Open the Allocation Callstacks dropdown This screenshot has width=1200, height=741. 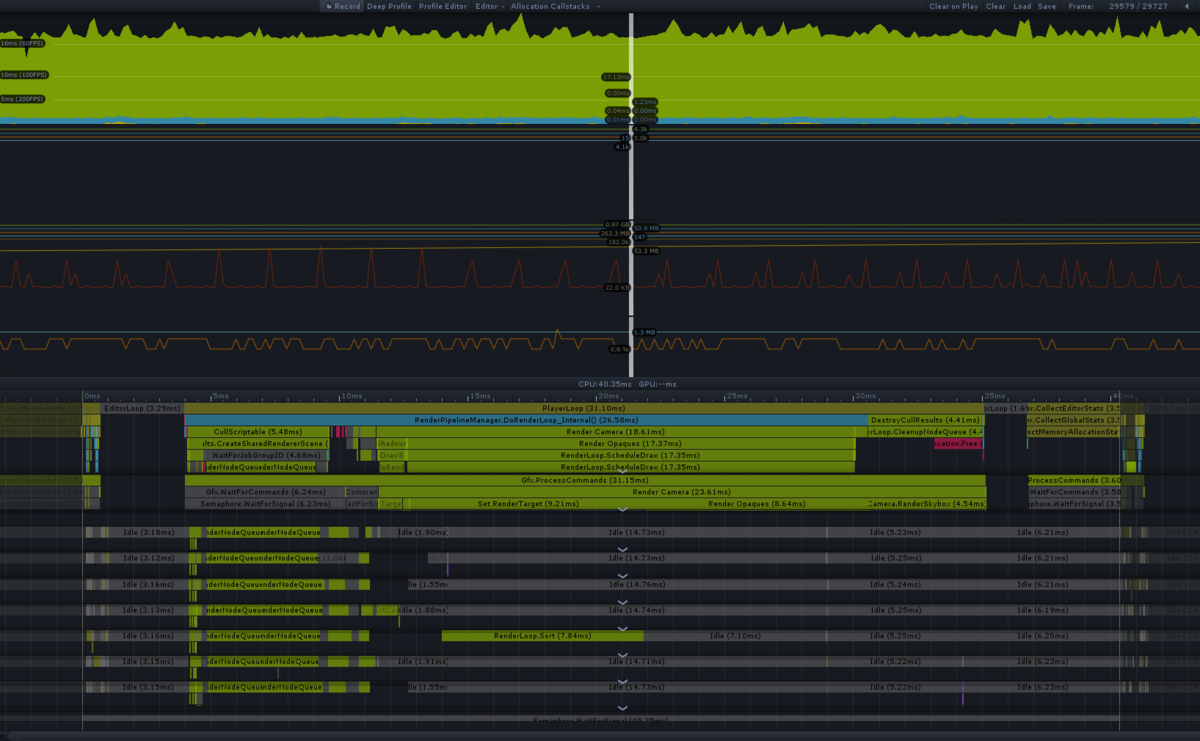[x=555, y=6]
